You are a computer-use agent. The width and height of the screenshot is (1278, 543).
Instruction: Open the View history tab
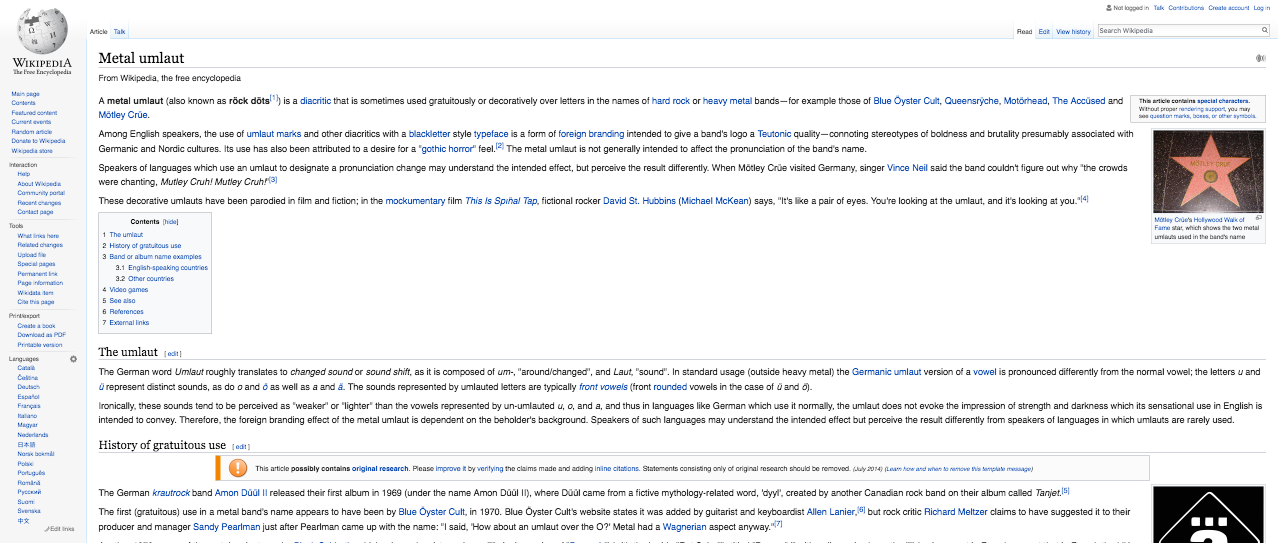coord(1073,32)
